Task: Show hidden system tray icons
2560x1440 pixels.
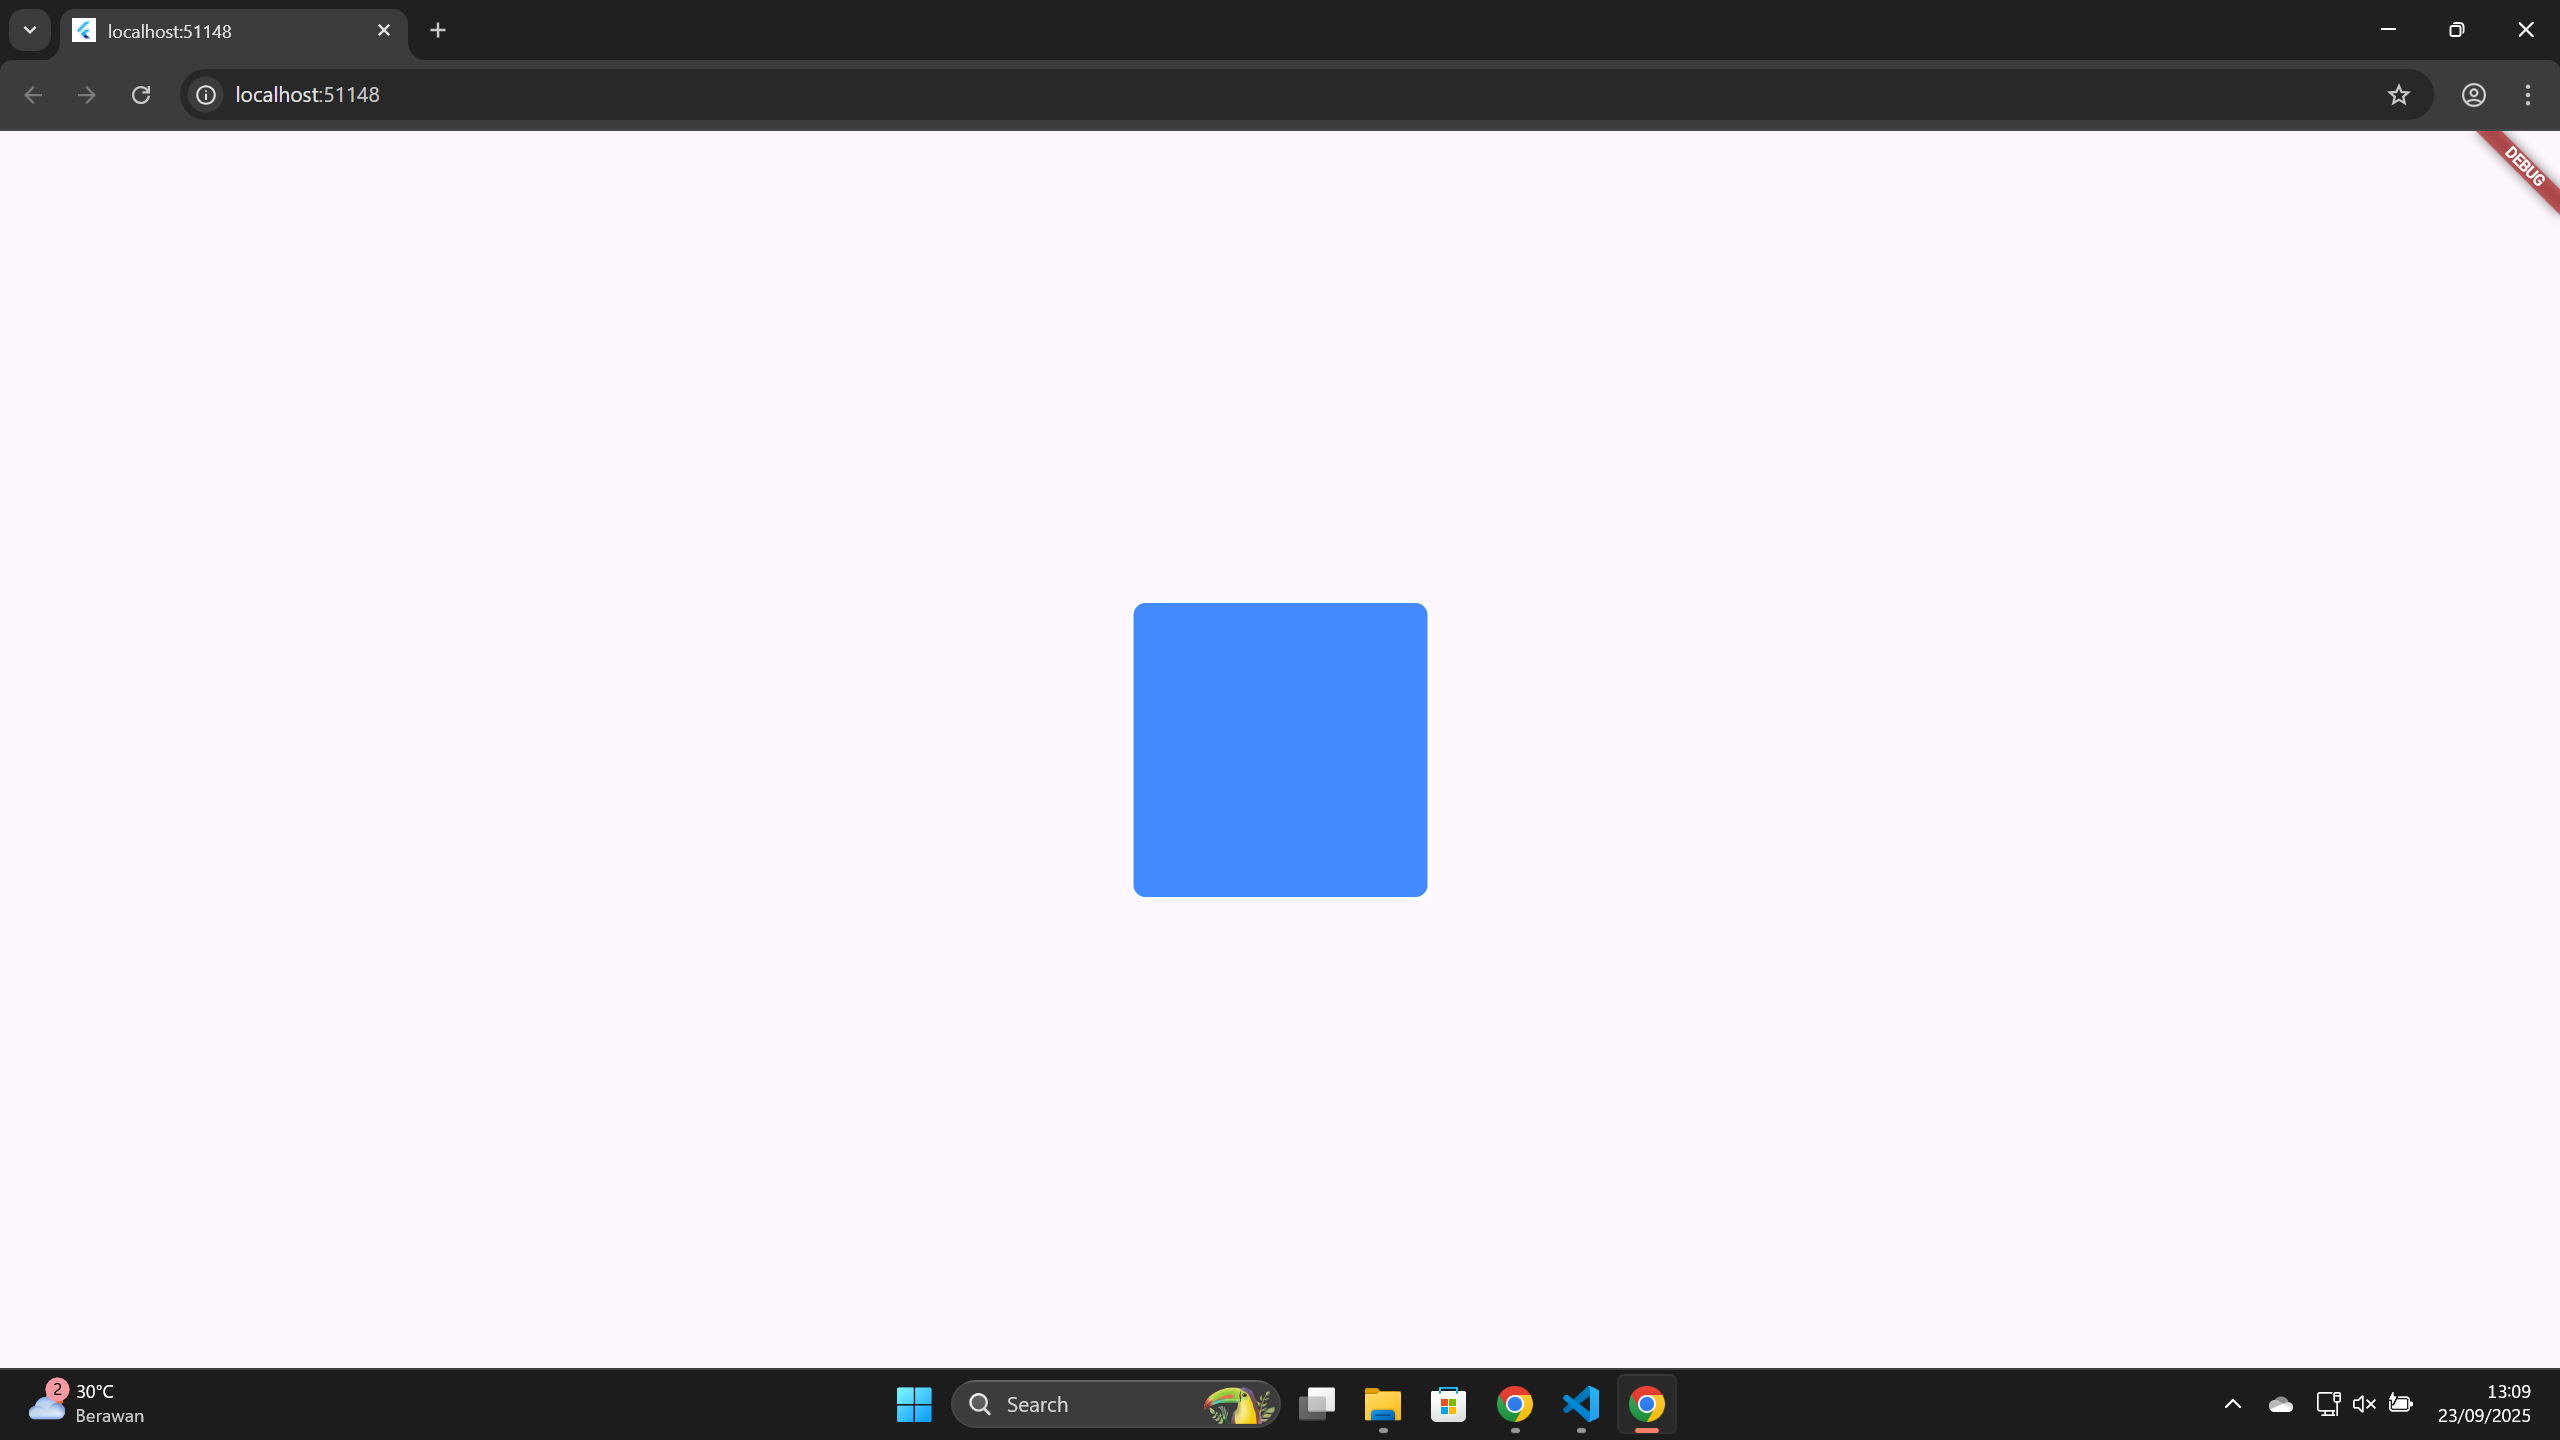Action: point(2232,1404)
